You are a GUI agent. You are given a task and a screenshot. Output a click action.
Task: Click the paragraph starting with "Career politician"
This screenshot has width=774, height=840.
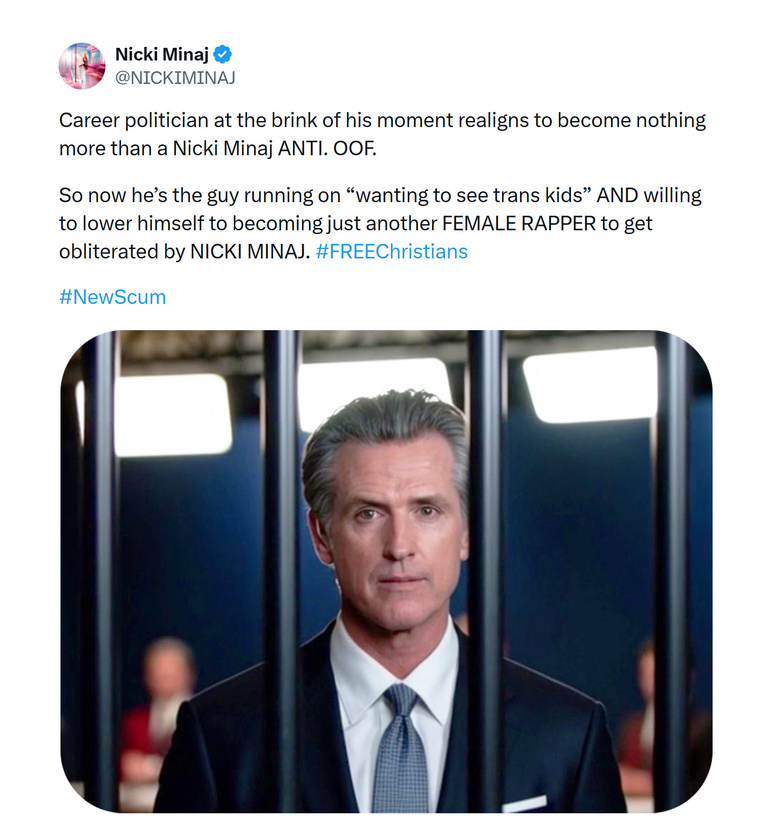coord(382,134)
